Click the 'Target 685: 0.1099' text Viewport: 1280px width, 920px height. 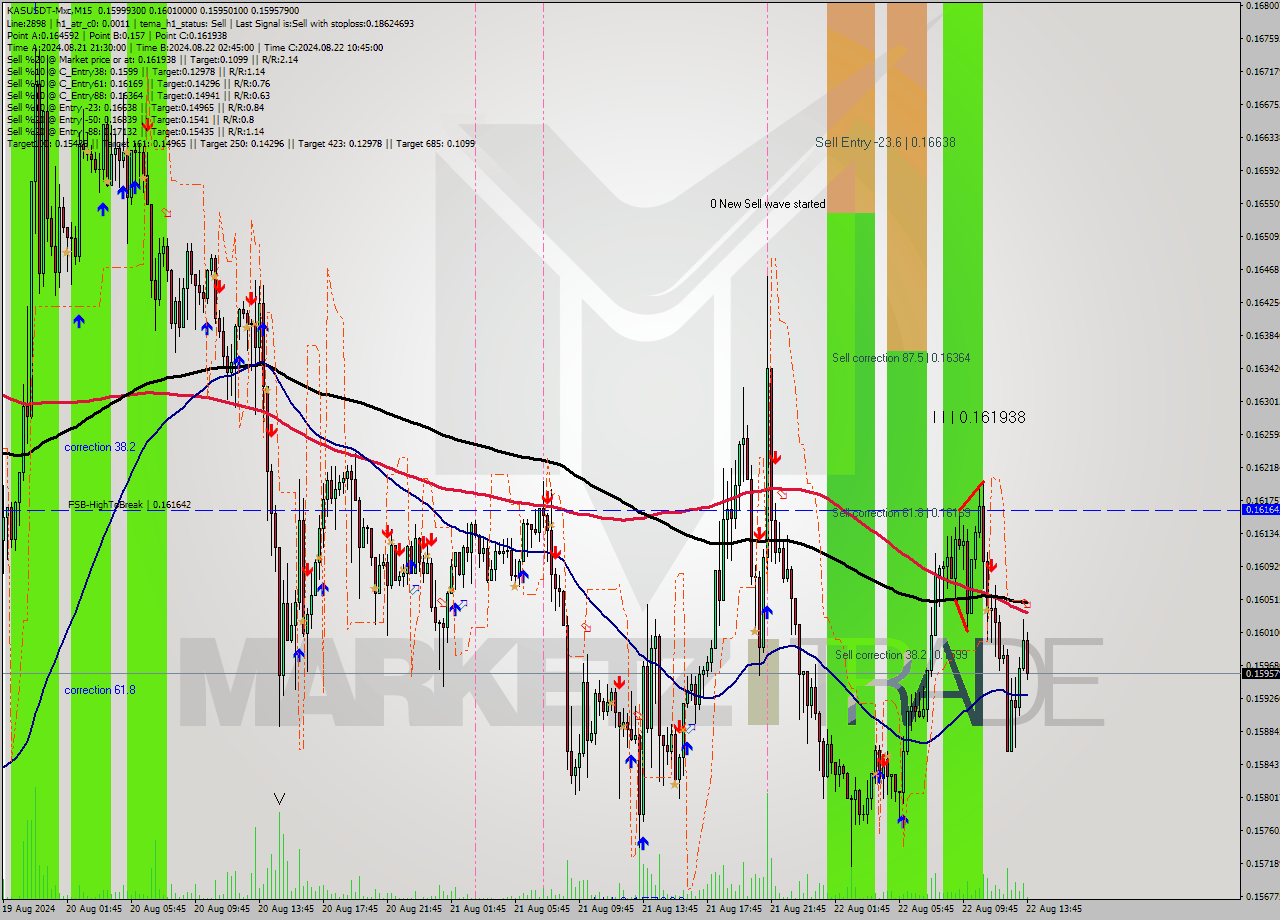(435, 143)
